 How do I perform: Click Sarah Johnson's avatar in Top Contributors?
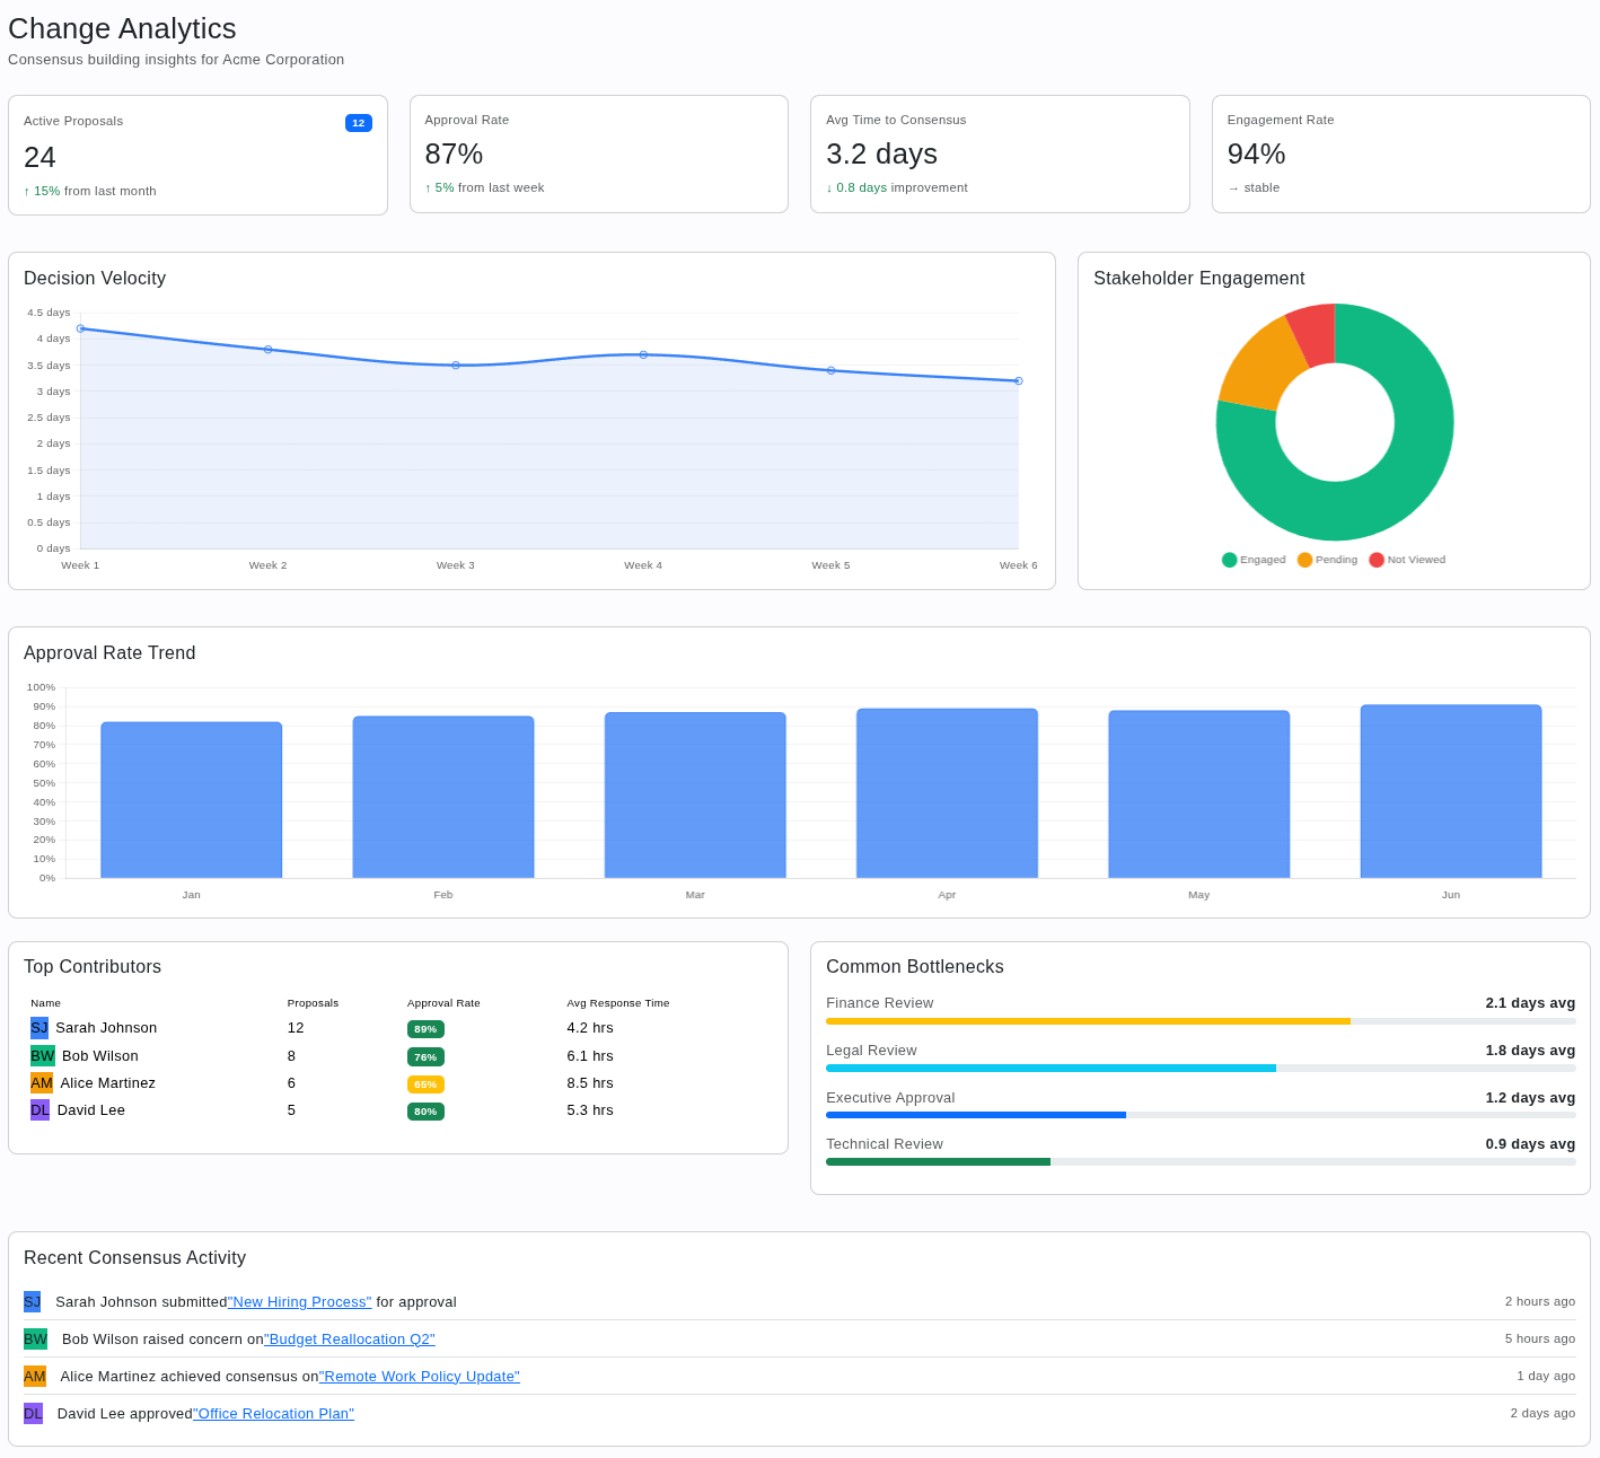(40, 1027)
